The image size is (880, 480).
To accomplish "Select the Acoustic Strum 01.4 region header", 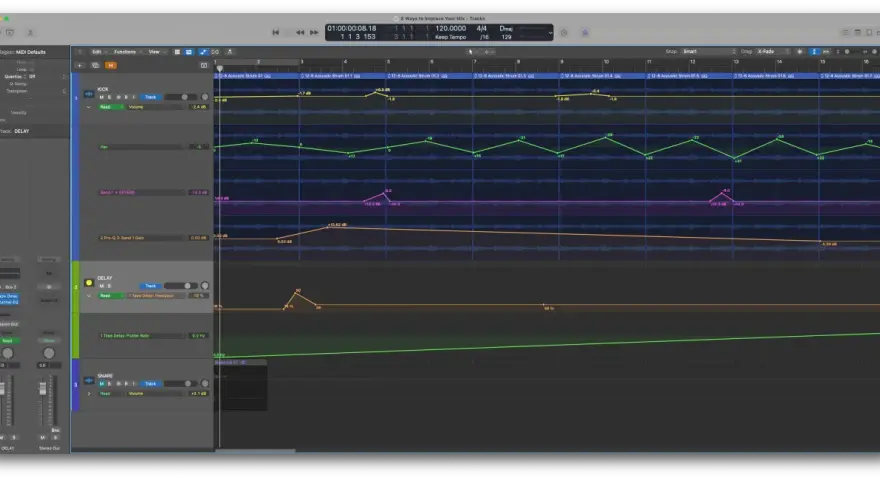I will click(x=602, y=75).
